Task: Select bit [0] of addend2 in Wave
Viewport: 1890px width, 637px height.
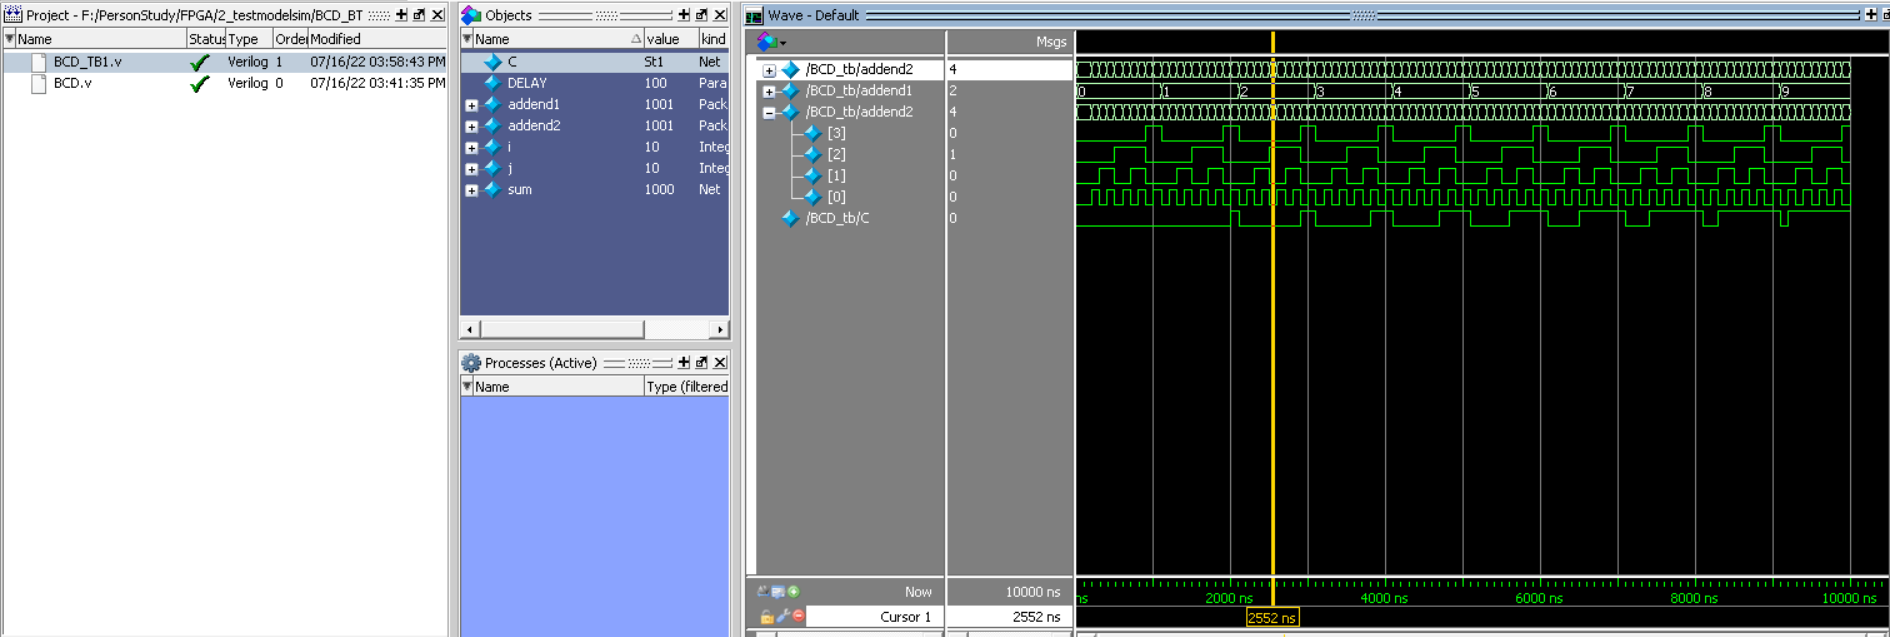Action: [836, 197]
